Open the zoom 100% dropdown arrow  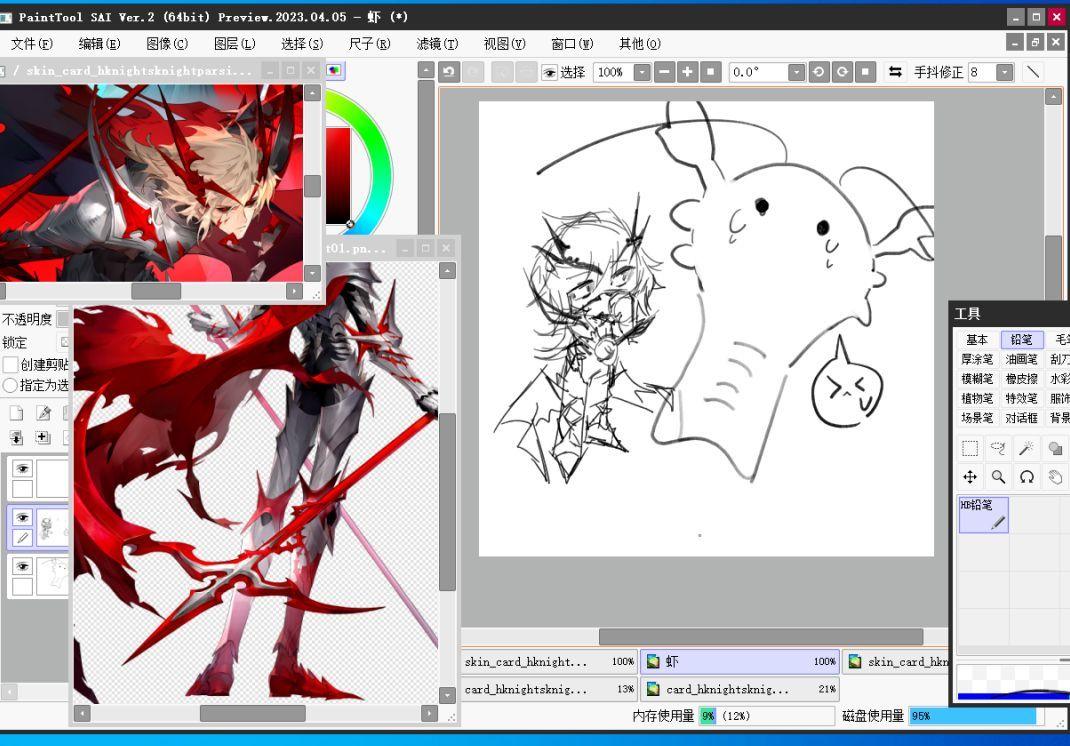click(x=642, y=72)
